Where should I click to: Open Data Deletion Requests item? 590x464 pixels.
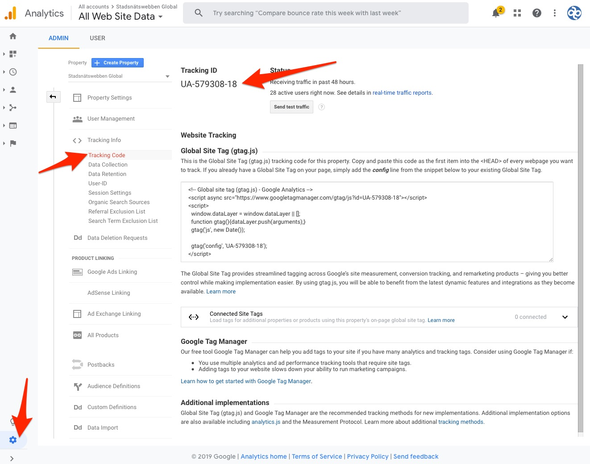coord(117,238)
